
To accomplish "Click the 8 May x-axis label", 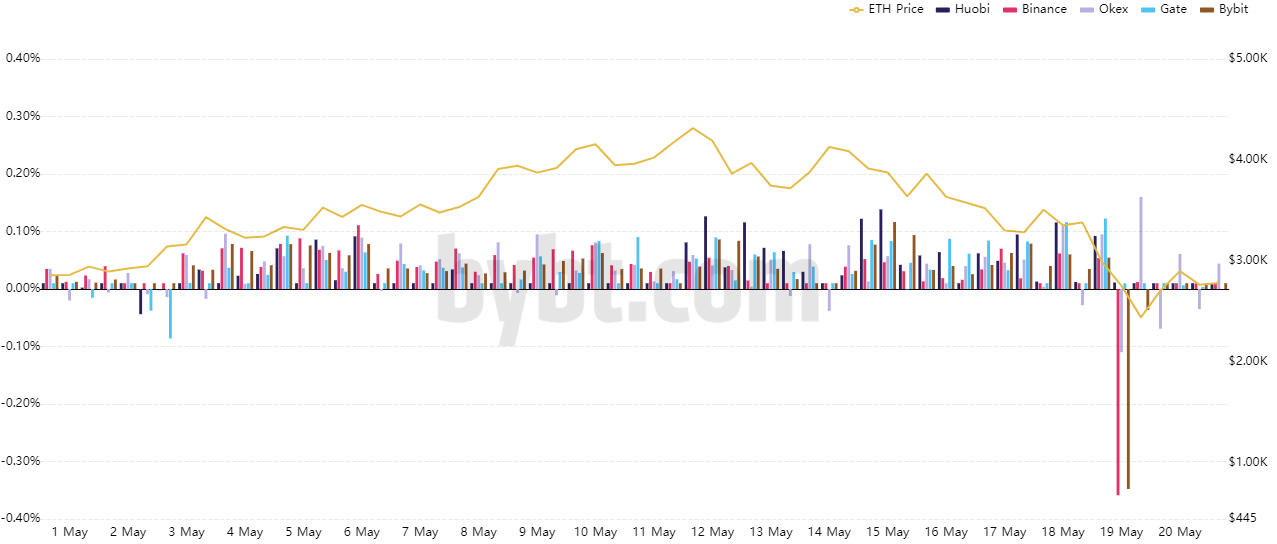I will pos(479,532).
